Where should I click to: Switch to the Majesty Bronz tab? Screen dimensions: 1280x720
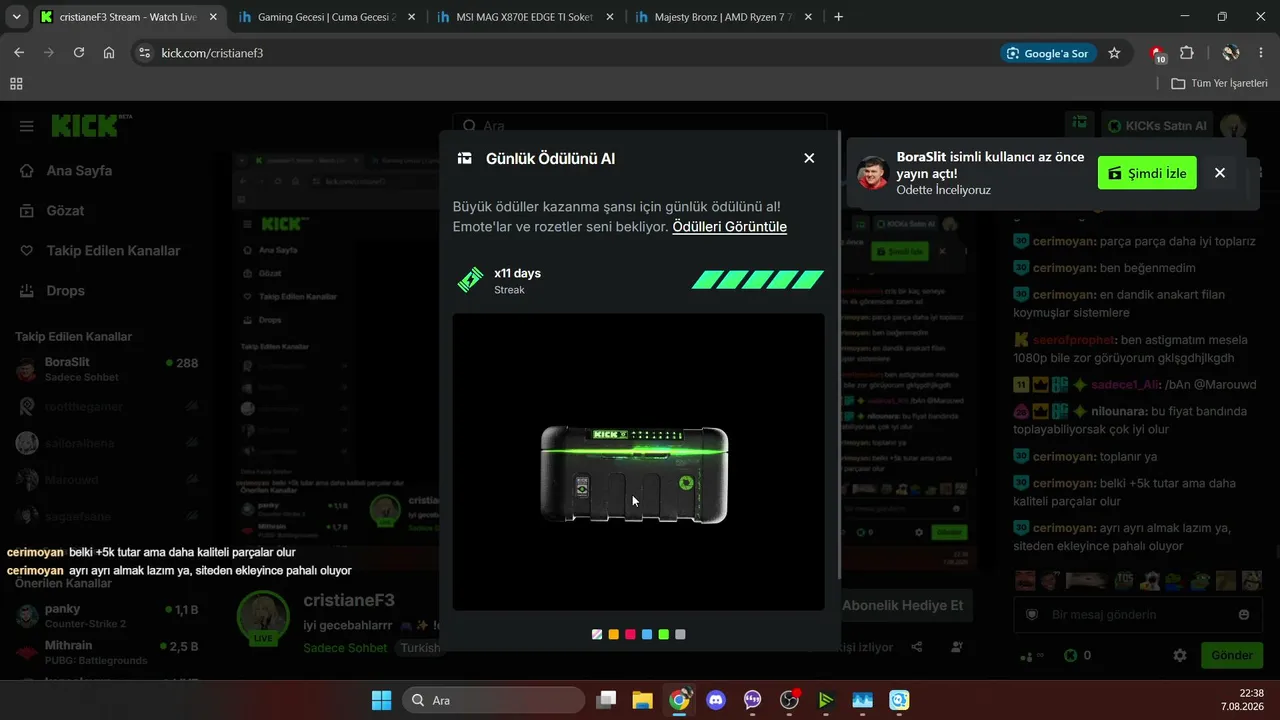coord(725,17)
